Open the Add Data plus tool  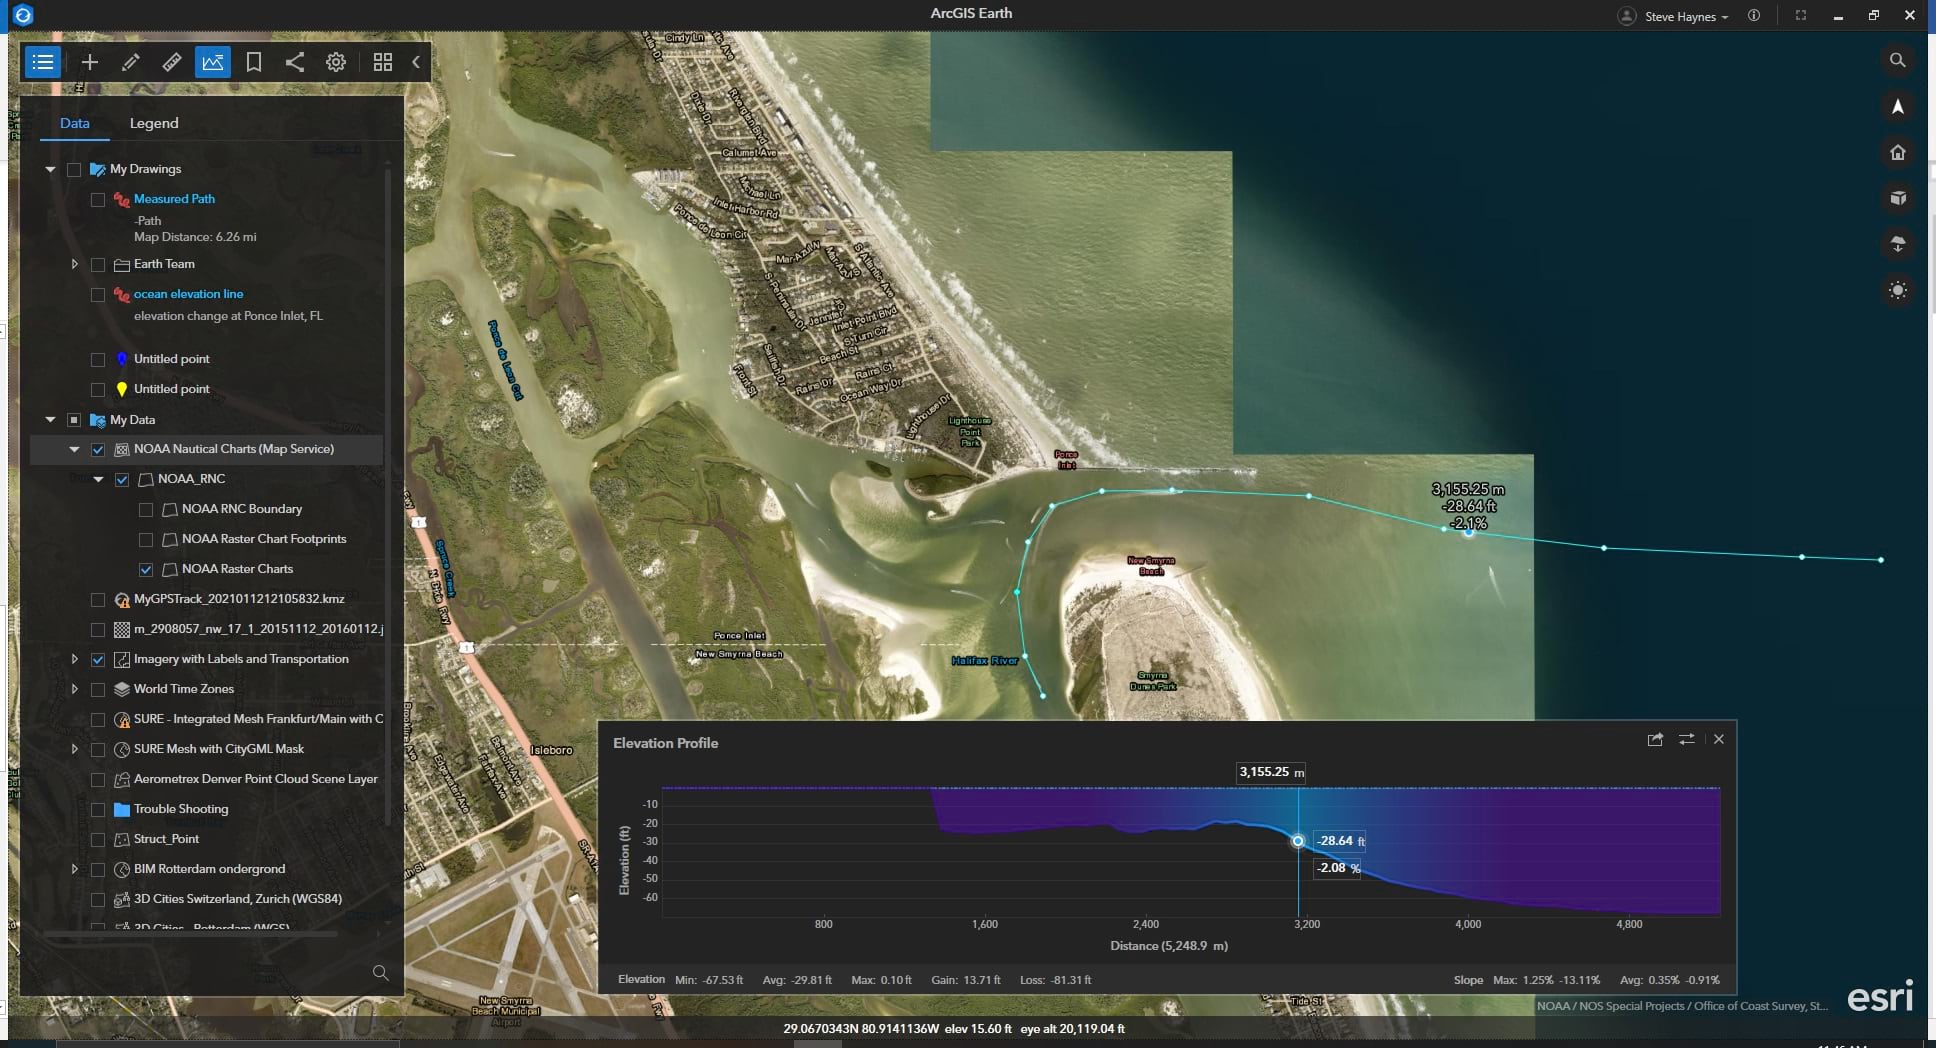pos(90,62)
